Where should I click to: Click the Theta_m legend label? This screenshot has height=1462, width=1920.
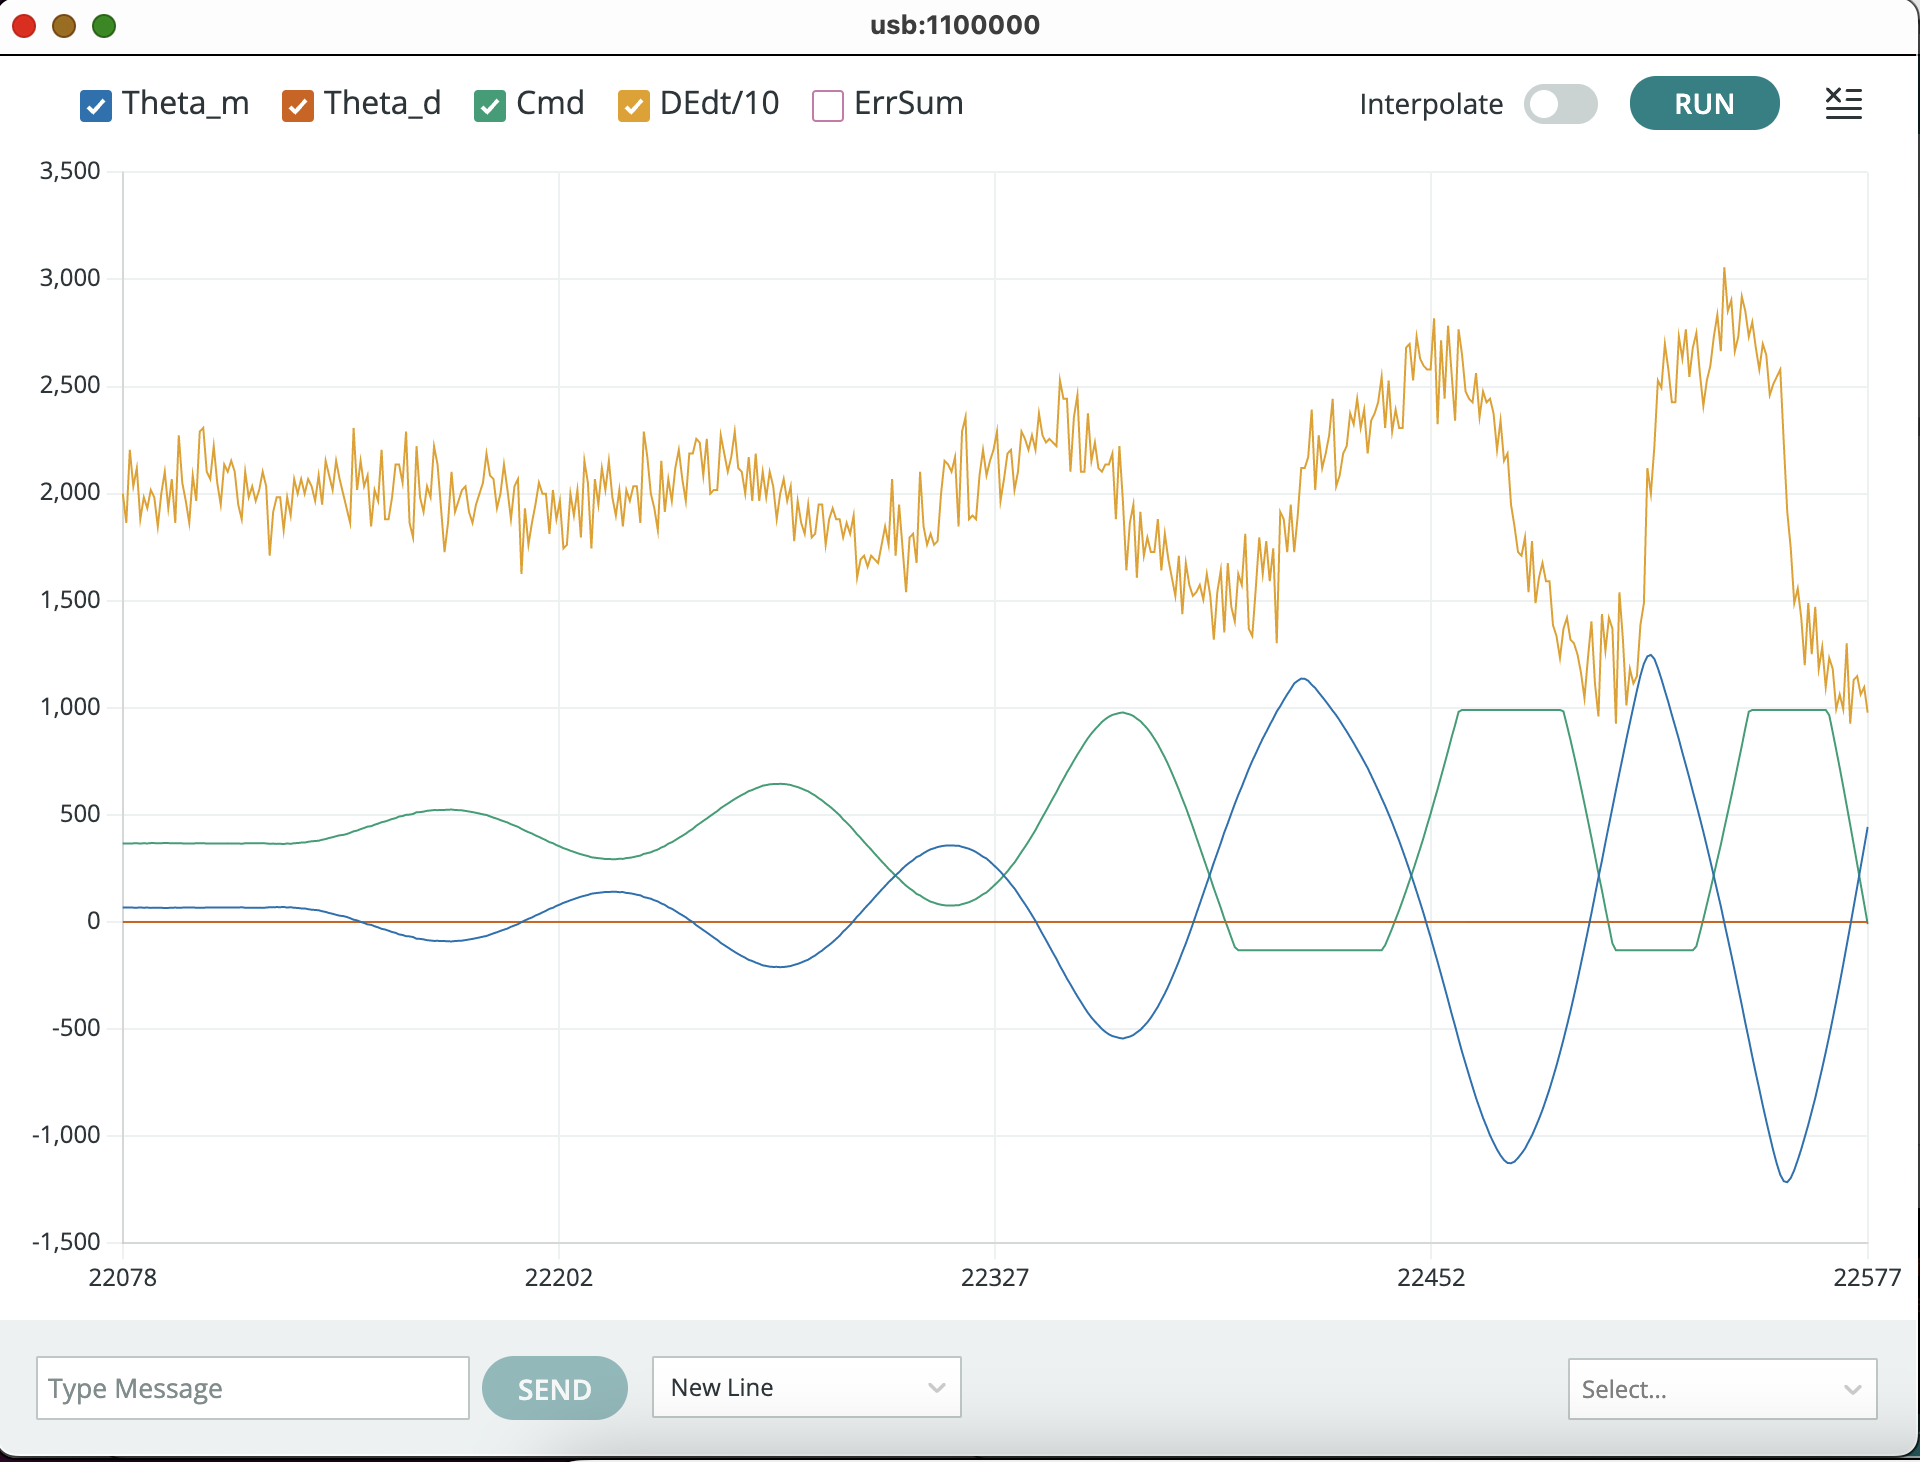pos(185,103)
